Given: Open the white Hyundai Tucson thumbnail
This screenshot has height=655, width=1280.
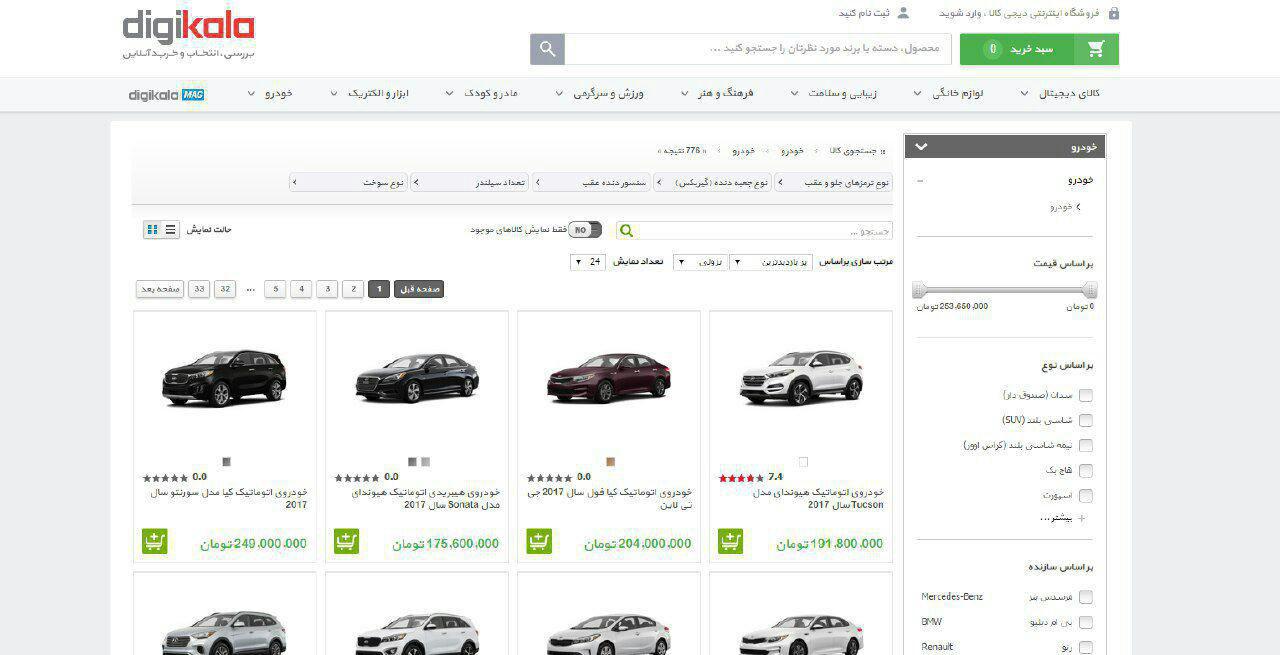Looking at the screenshot, I should coord(801,378).
